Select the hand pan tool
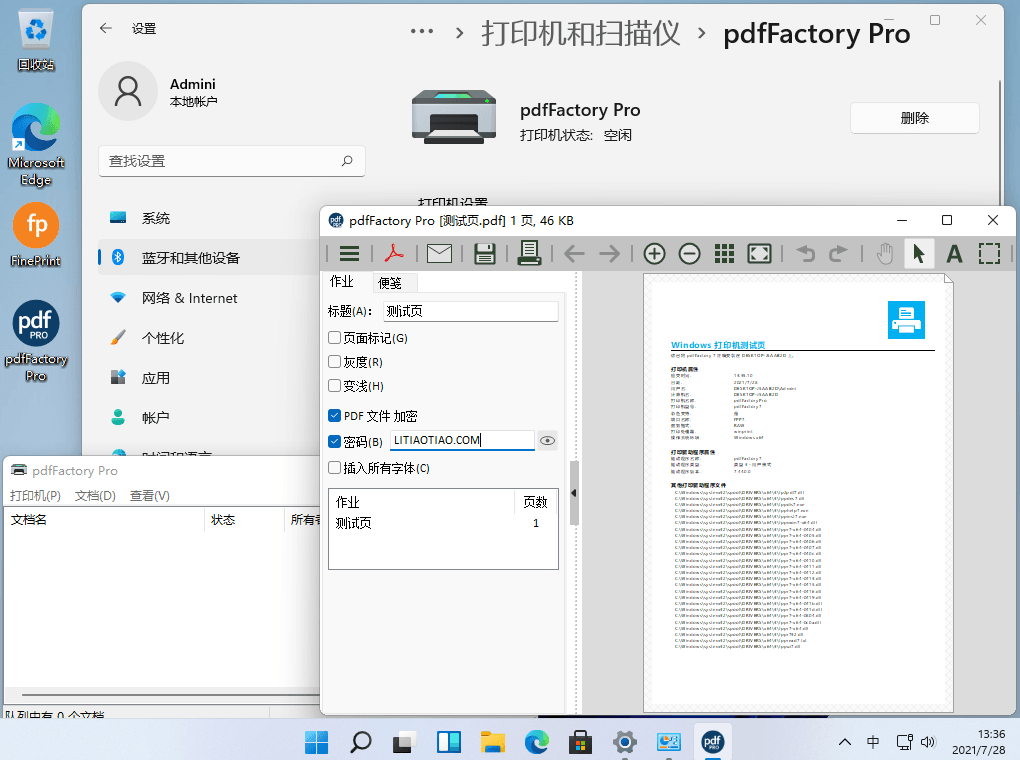The height and width of the screenshot is (760, 1020). click(x=884, y=254)
